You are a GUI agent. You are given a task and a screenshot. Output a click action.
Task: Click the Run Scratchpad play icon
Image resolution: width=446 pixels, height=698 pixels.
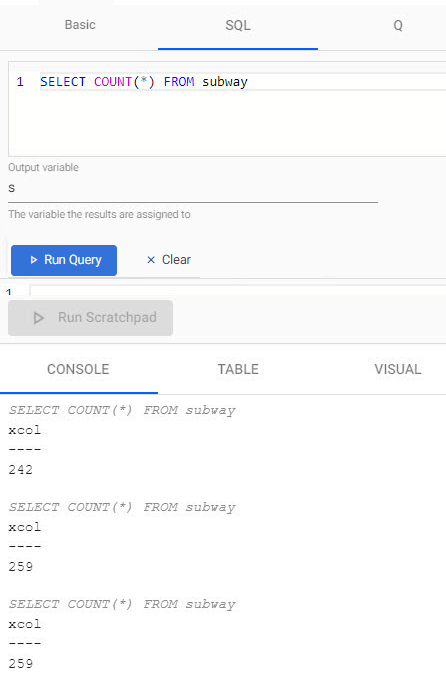39,318
